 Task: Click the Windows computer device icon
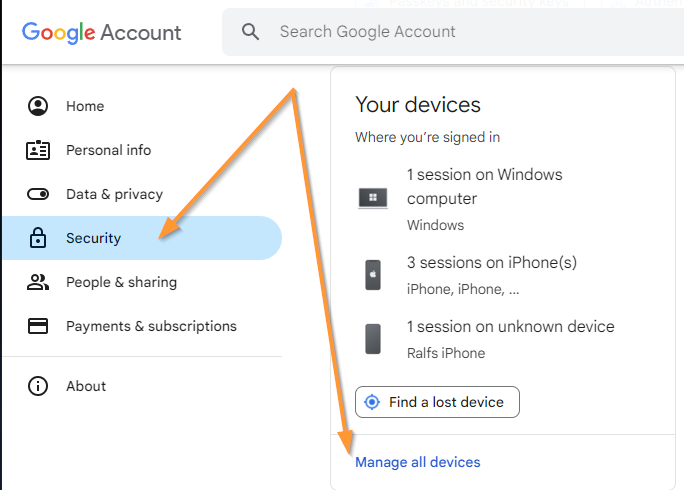point(373,198)
